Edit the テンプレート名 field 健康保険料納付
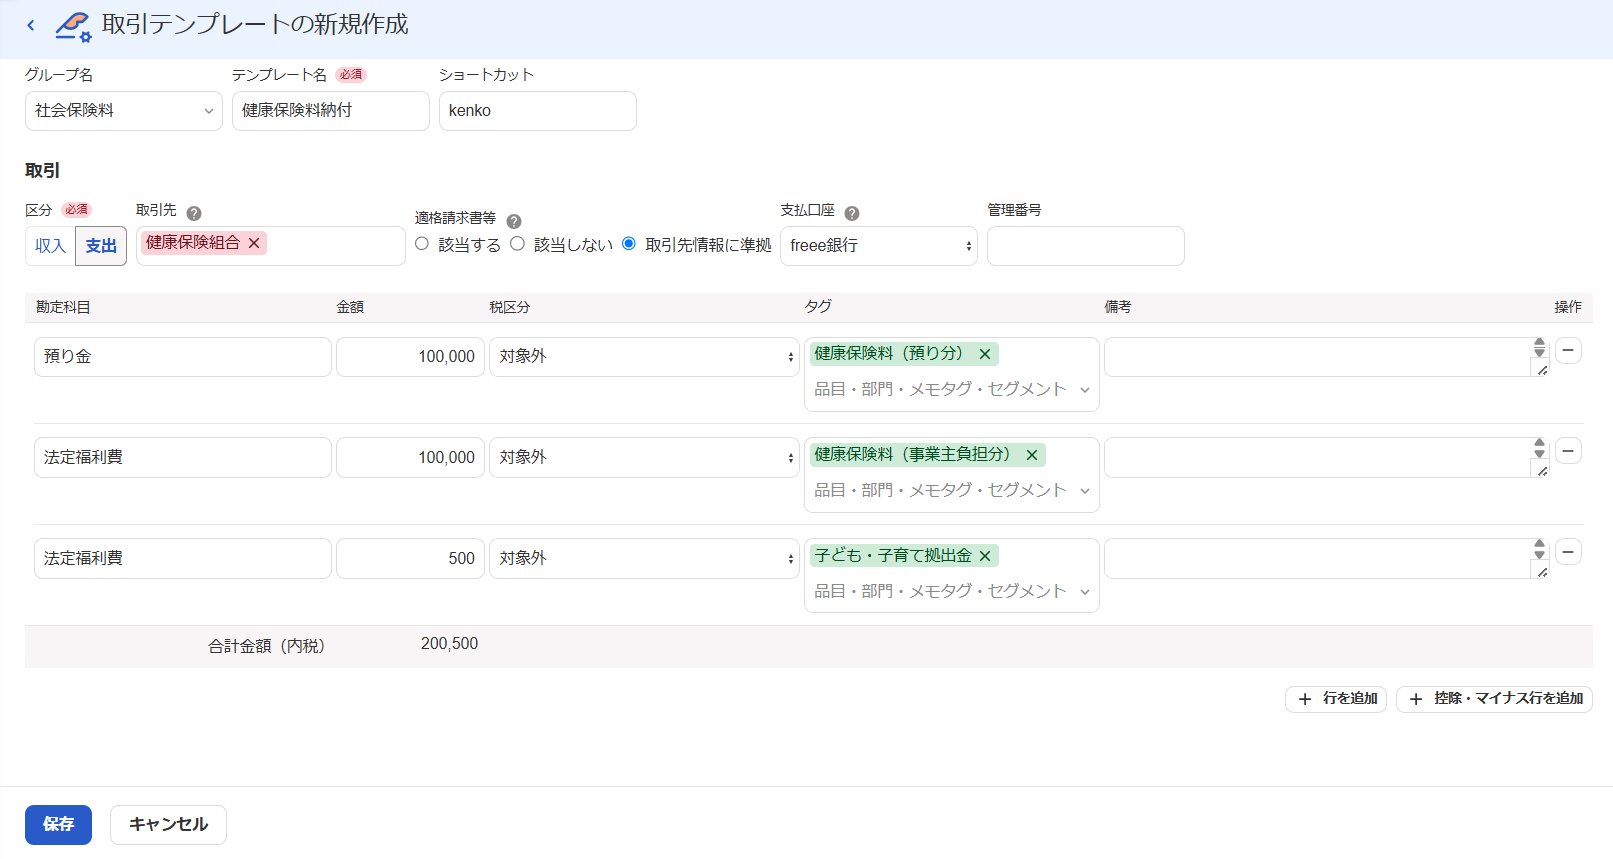This screenshot has width=1613, height=859. tap(331, 111)
